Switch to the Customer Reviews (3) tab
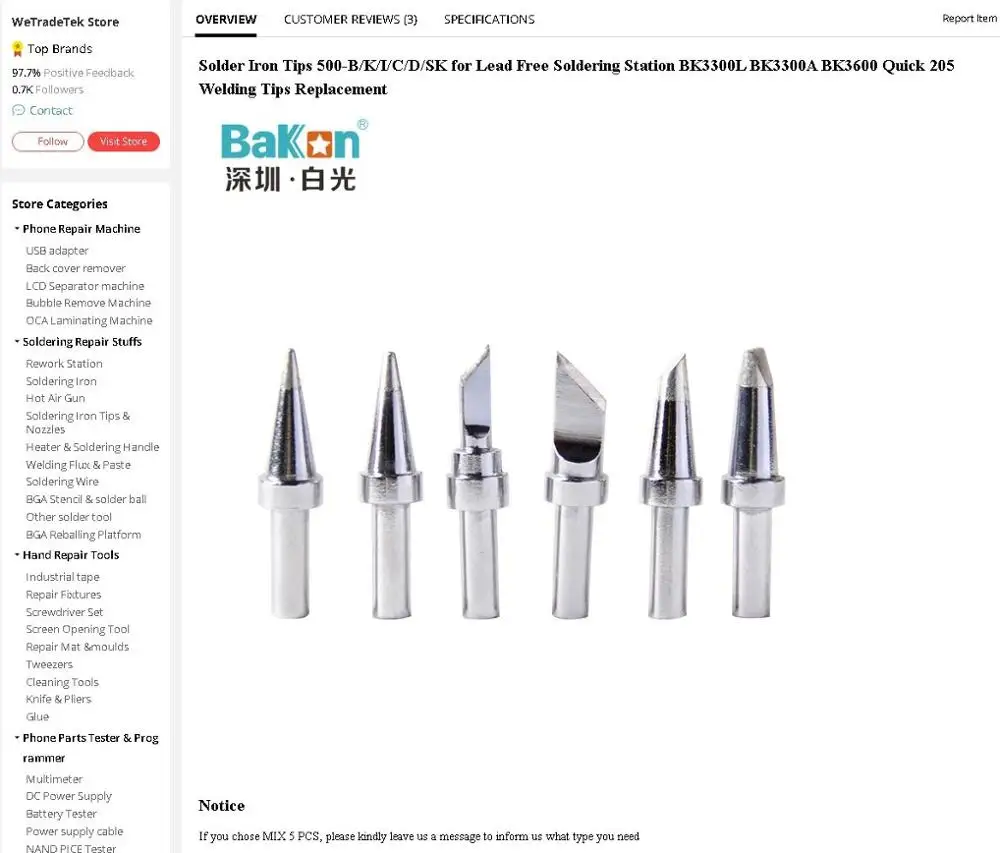 coord(350,20)
